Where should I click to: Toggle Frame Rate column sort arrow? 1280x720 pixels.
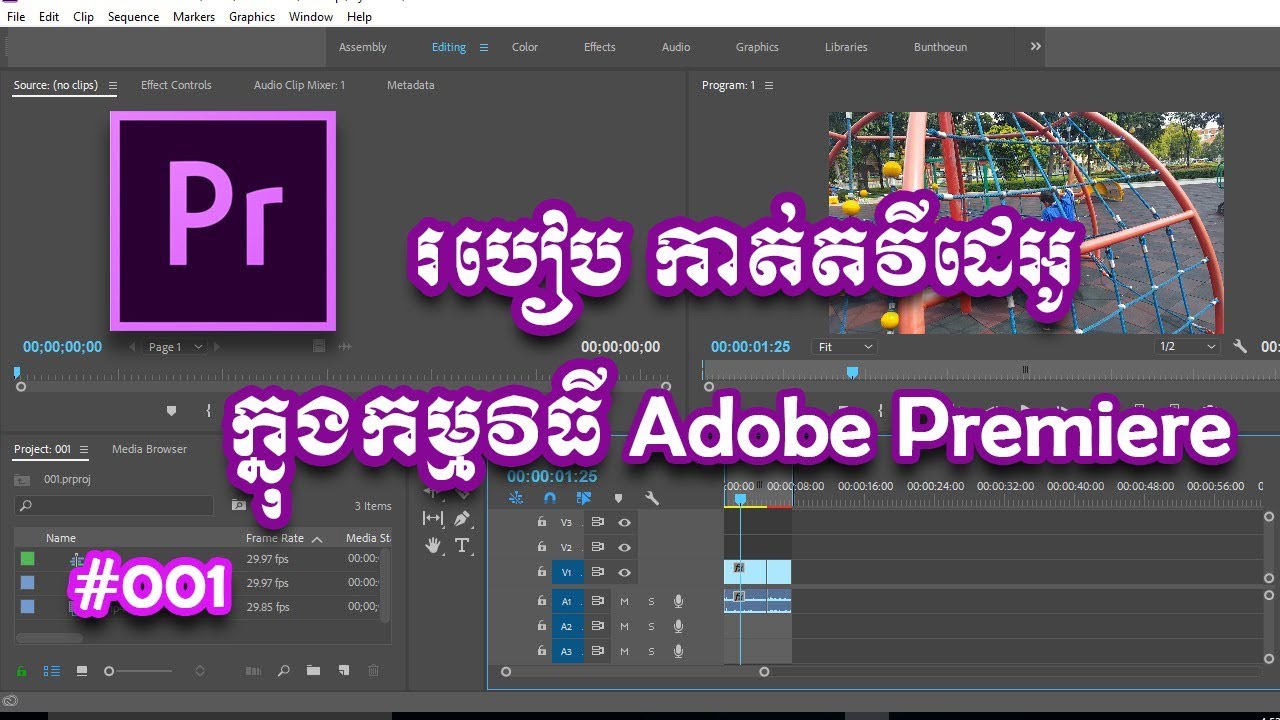[317, 539]
